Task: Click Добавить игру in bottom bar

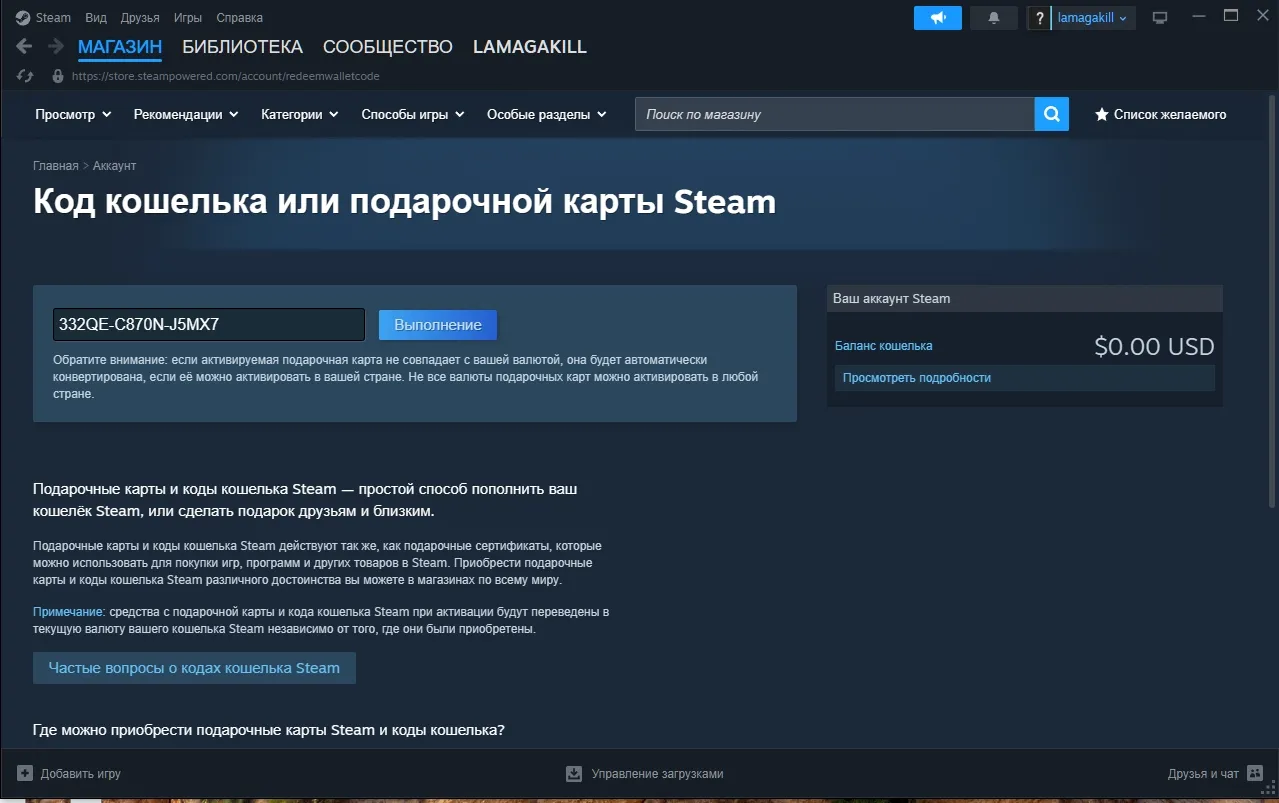Action: coord(81,774)
